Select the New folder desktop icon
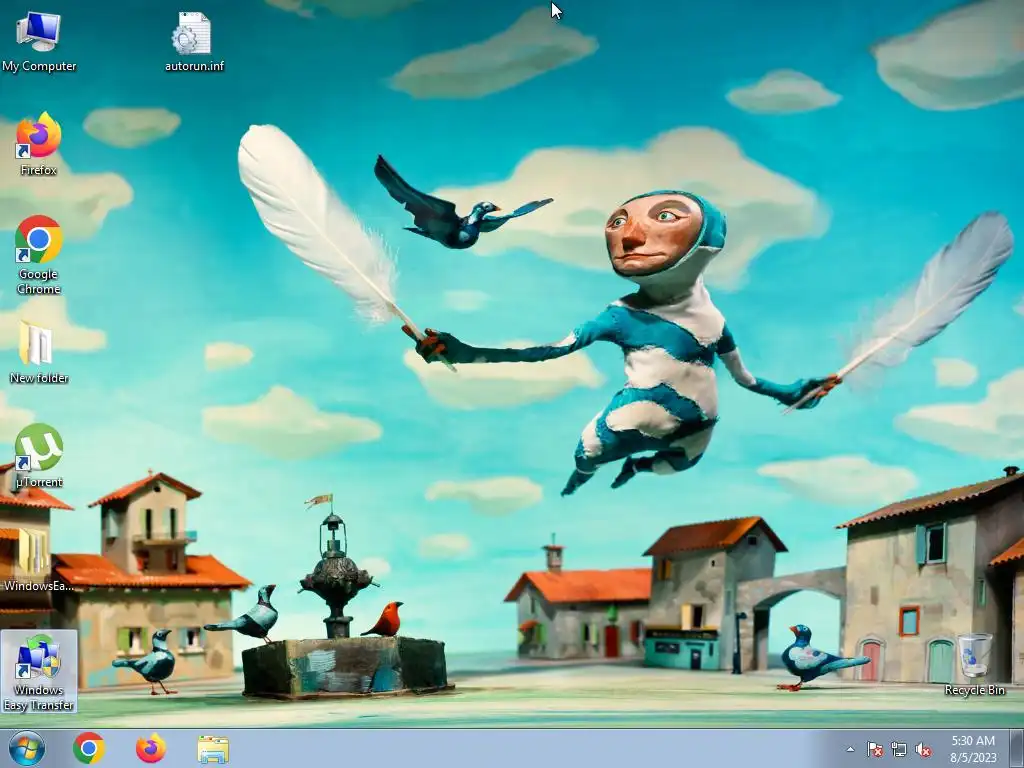Screen dimensions: 1024x768 [x=39, y=353]
